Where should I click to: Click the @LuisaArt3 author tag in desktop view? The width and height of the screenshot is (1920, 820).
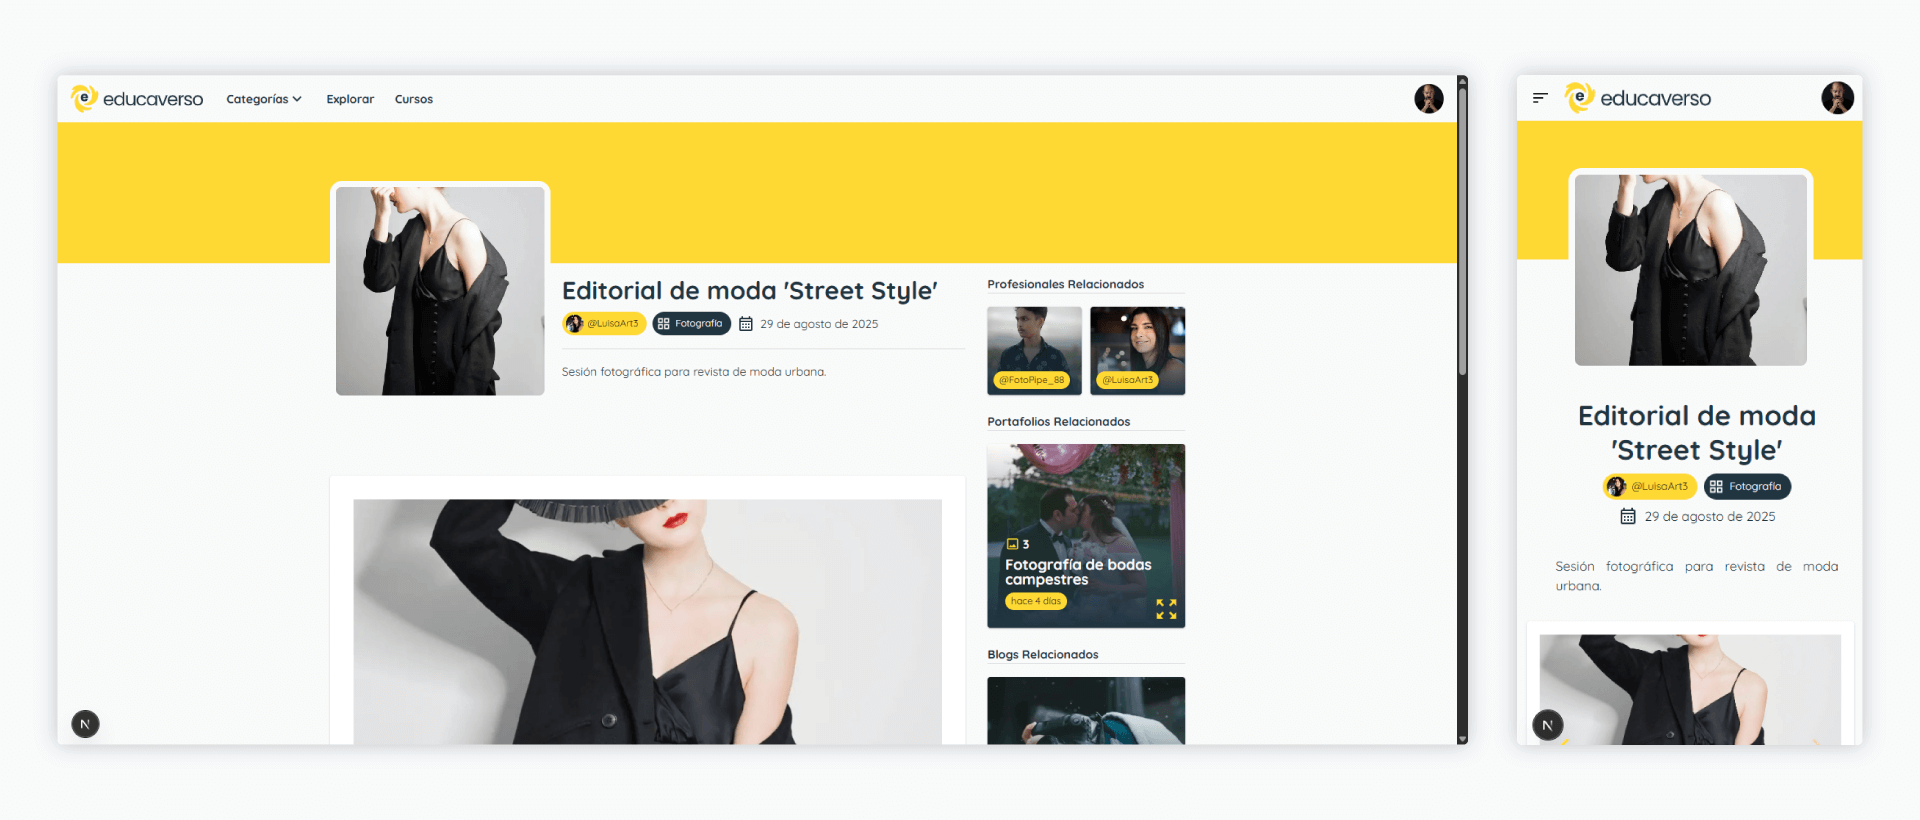tap(604, 324)
